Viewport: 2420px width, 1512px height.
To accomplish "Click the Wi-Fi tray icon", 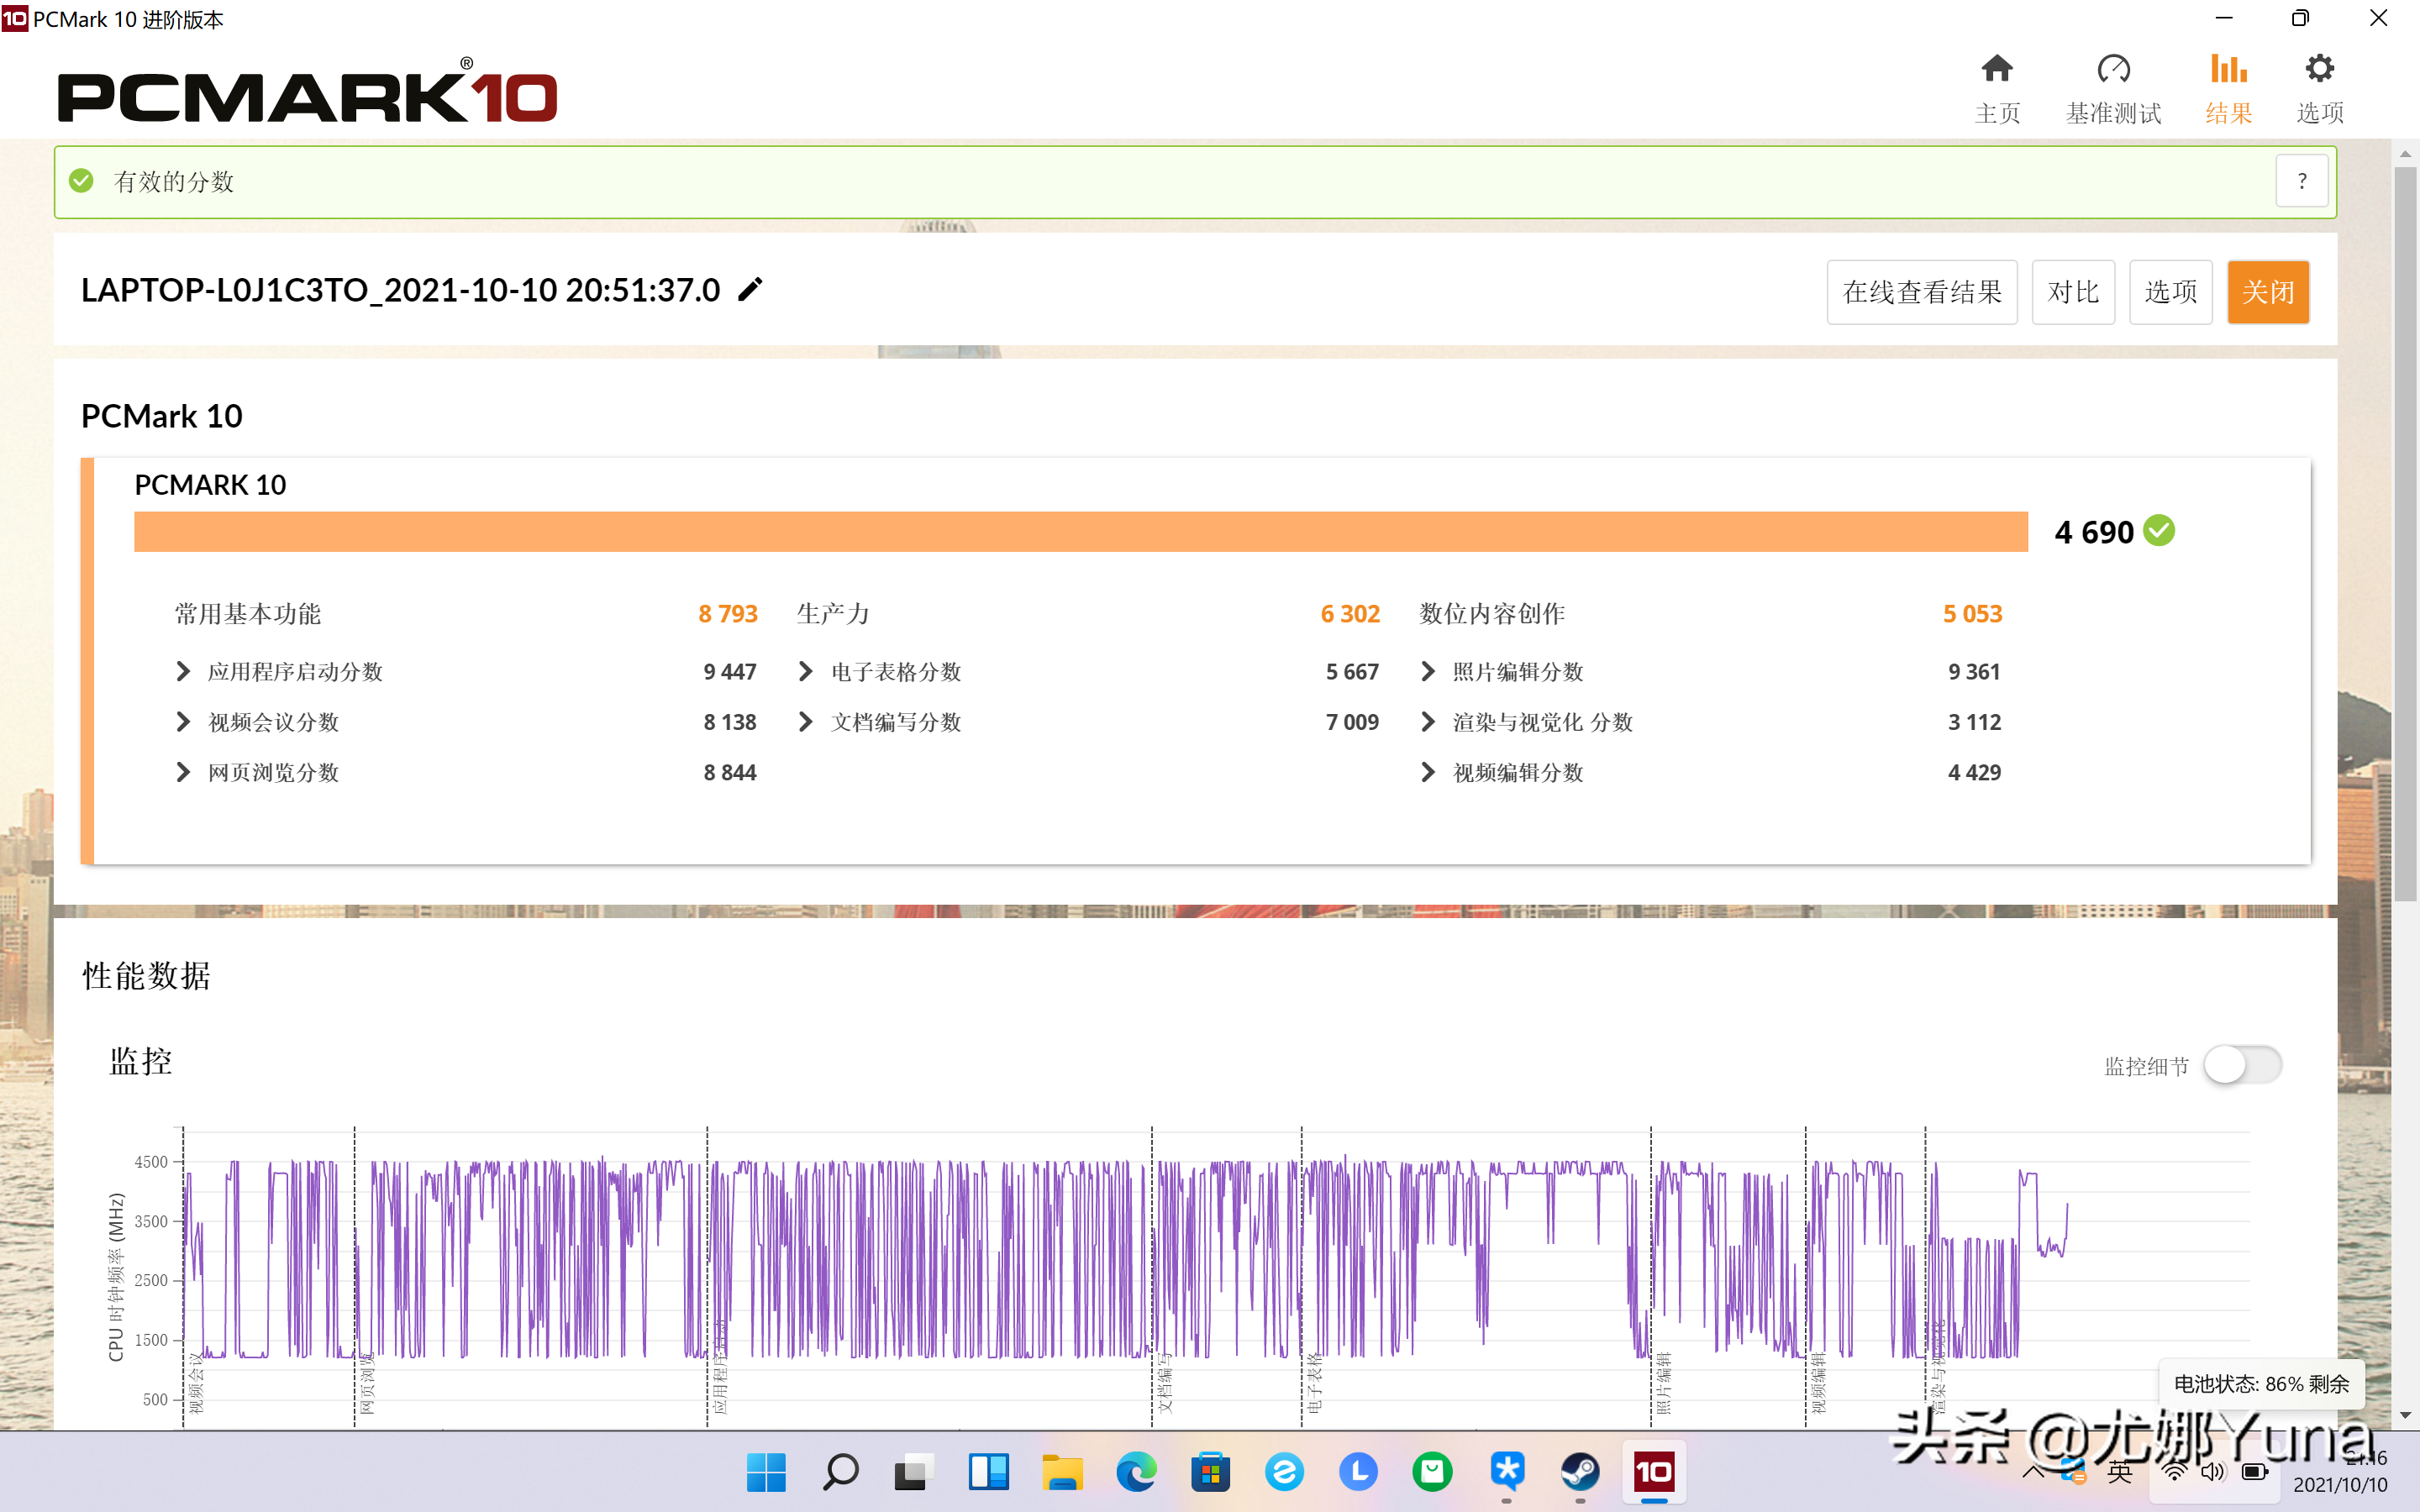I will (x=2174, y=1471).
